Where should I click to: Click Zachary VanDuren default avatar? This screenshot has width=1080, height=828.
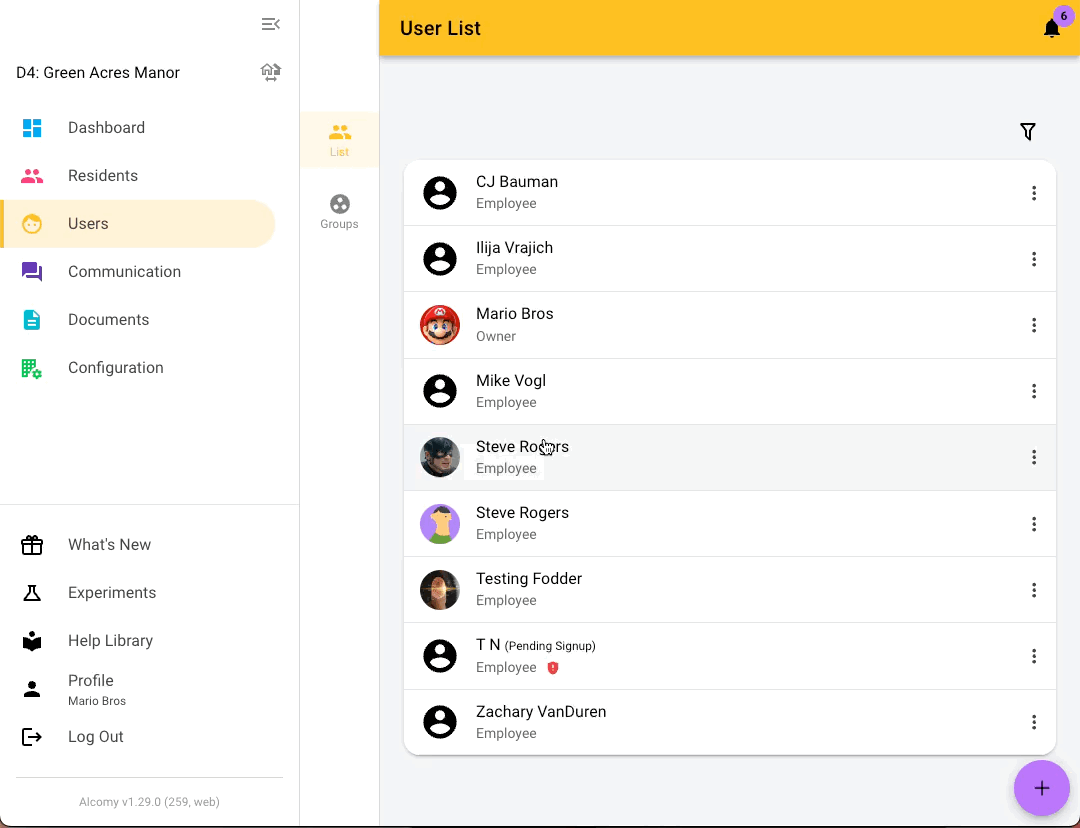coord(440,722)
